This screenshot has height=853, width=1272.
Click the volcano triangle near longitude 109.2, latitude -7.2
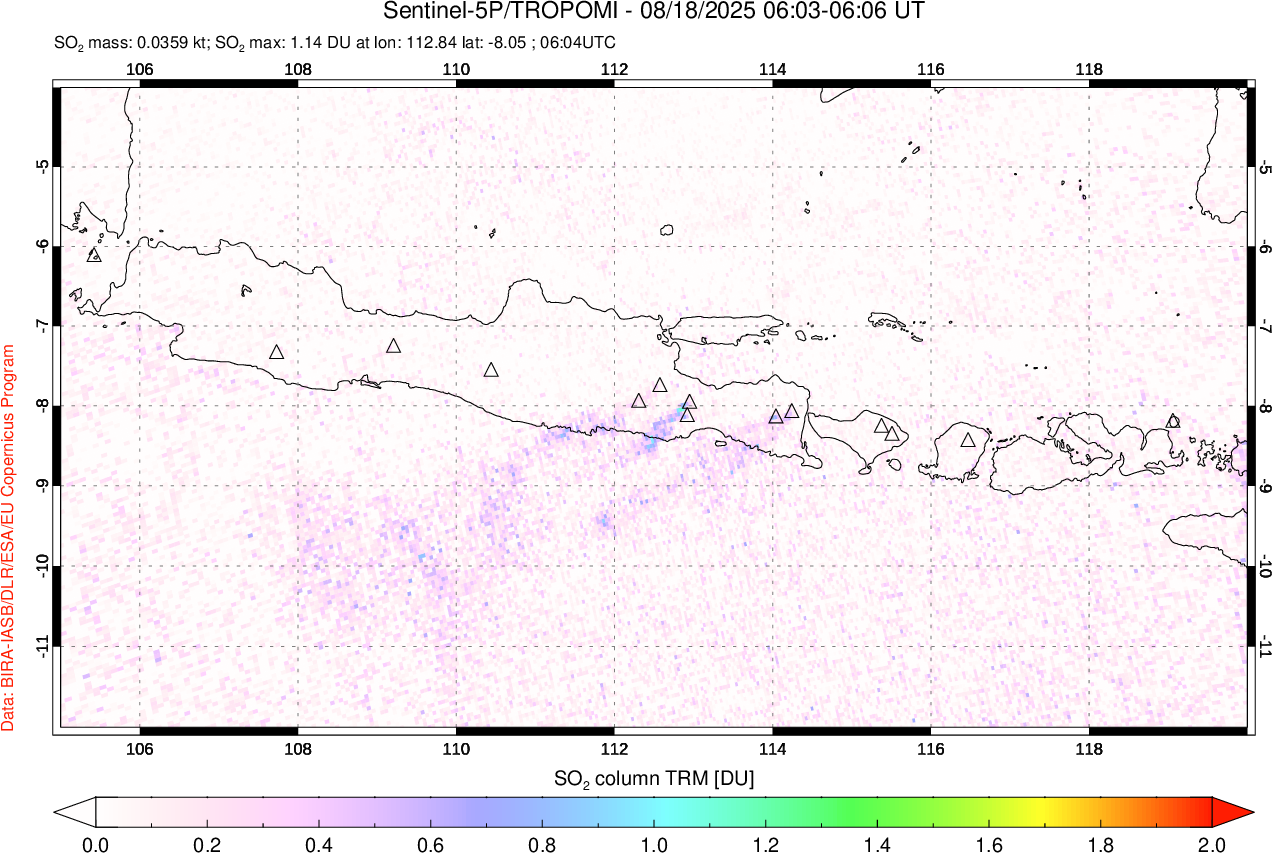pos(394,346)
